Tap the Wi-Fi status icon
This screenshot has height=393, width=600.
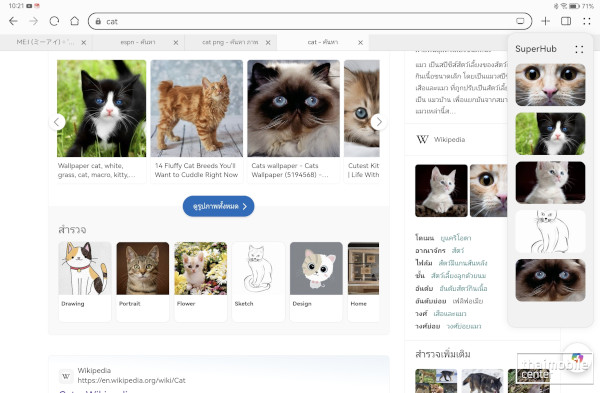(x=564, y=6)
